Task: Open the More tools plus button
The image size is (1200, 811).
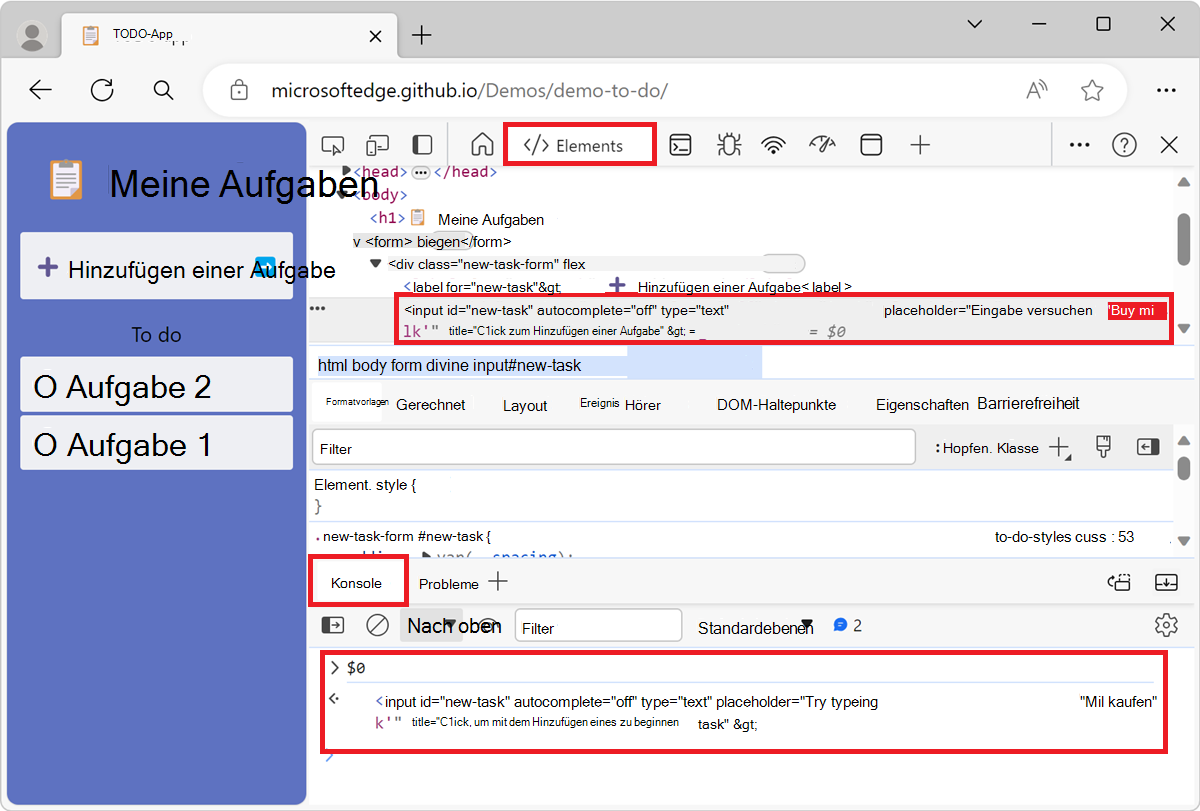Action: (x=919, y=144)
